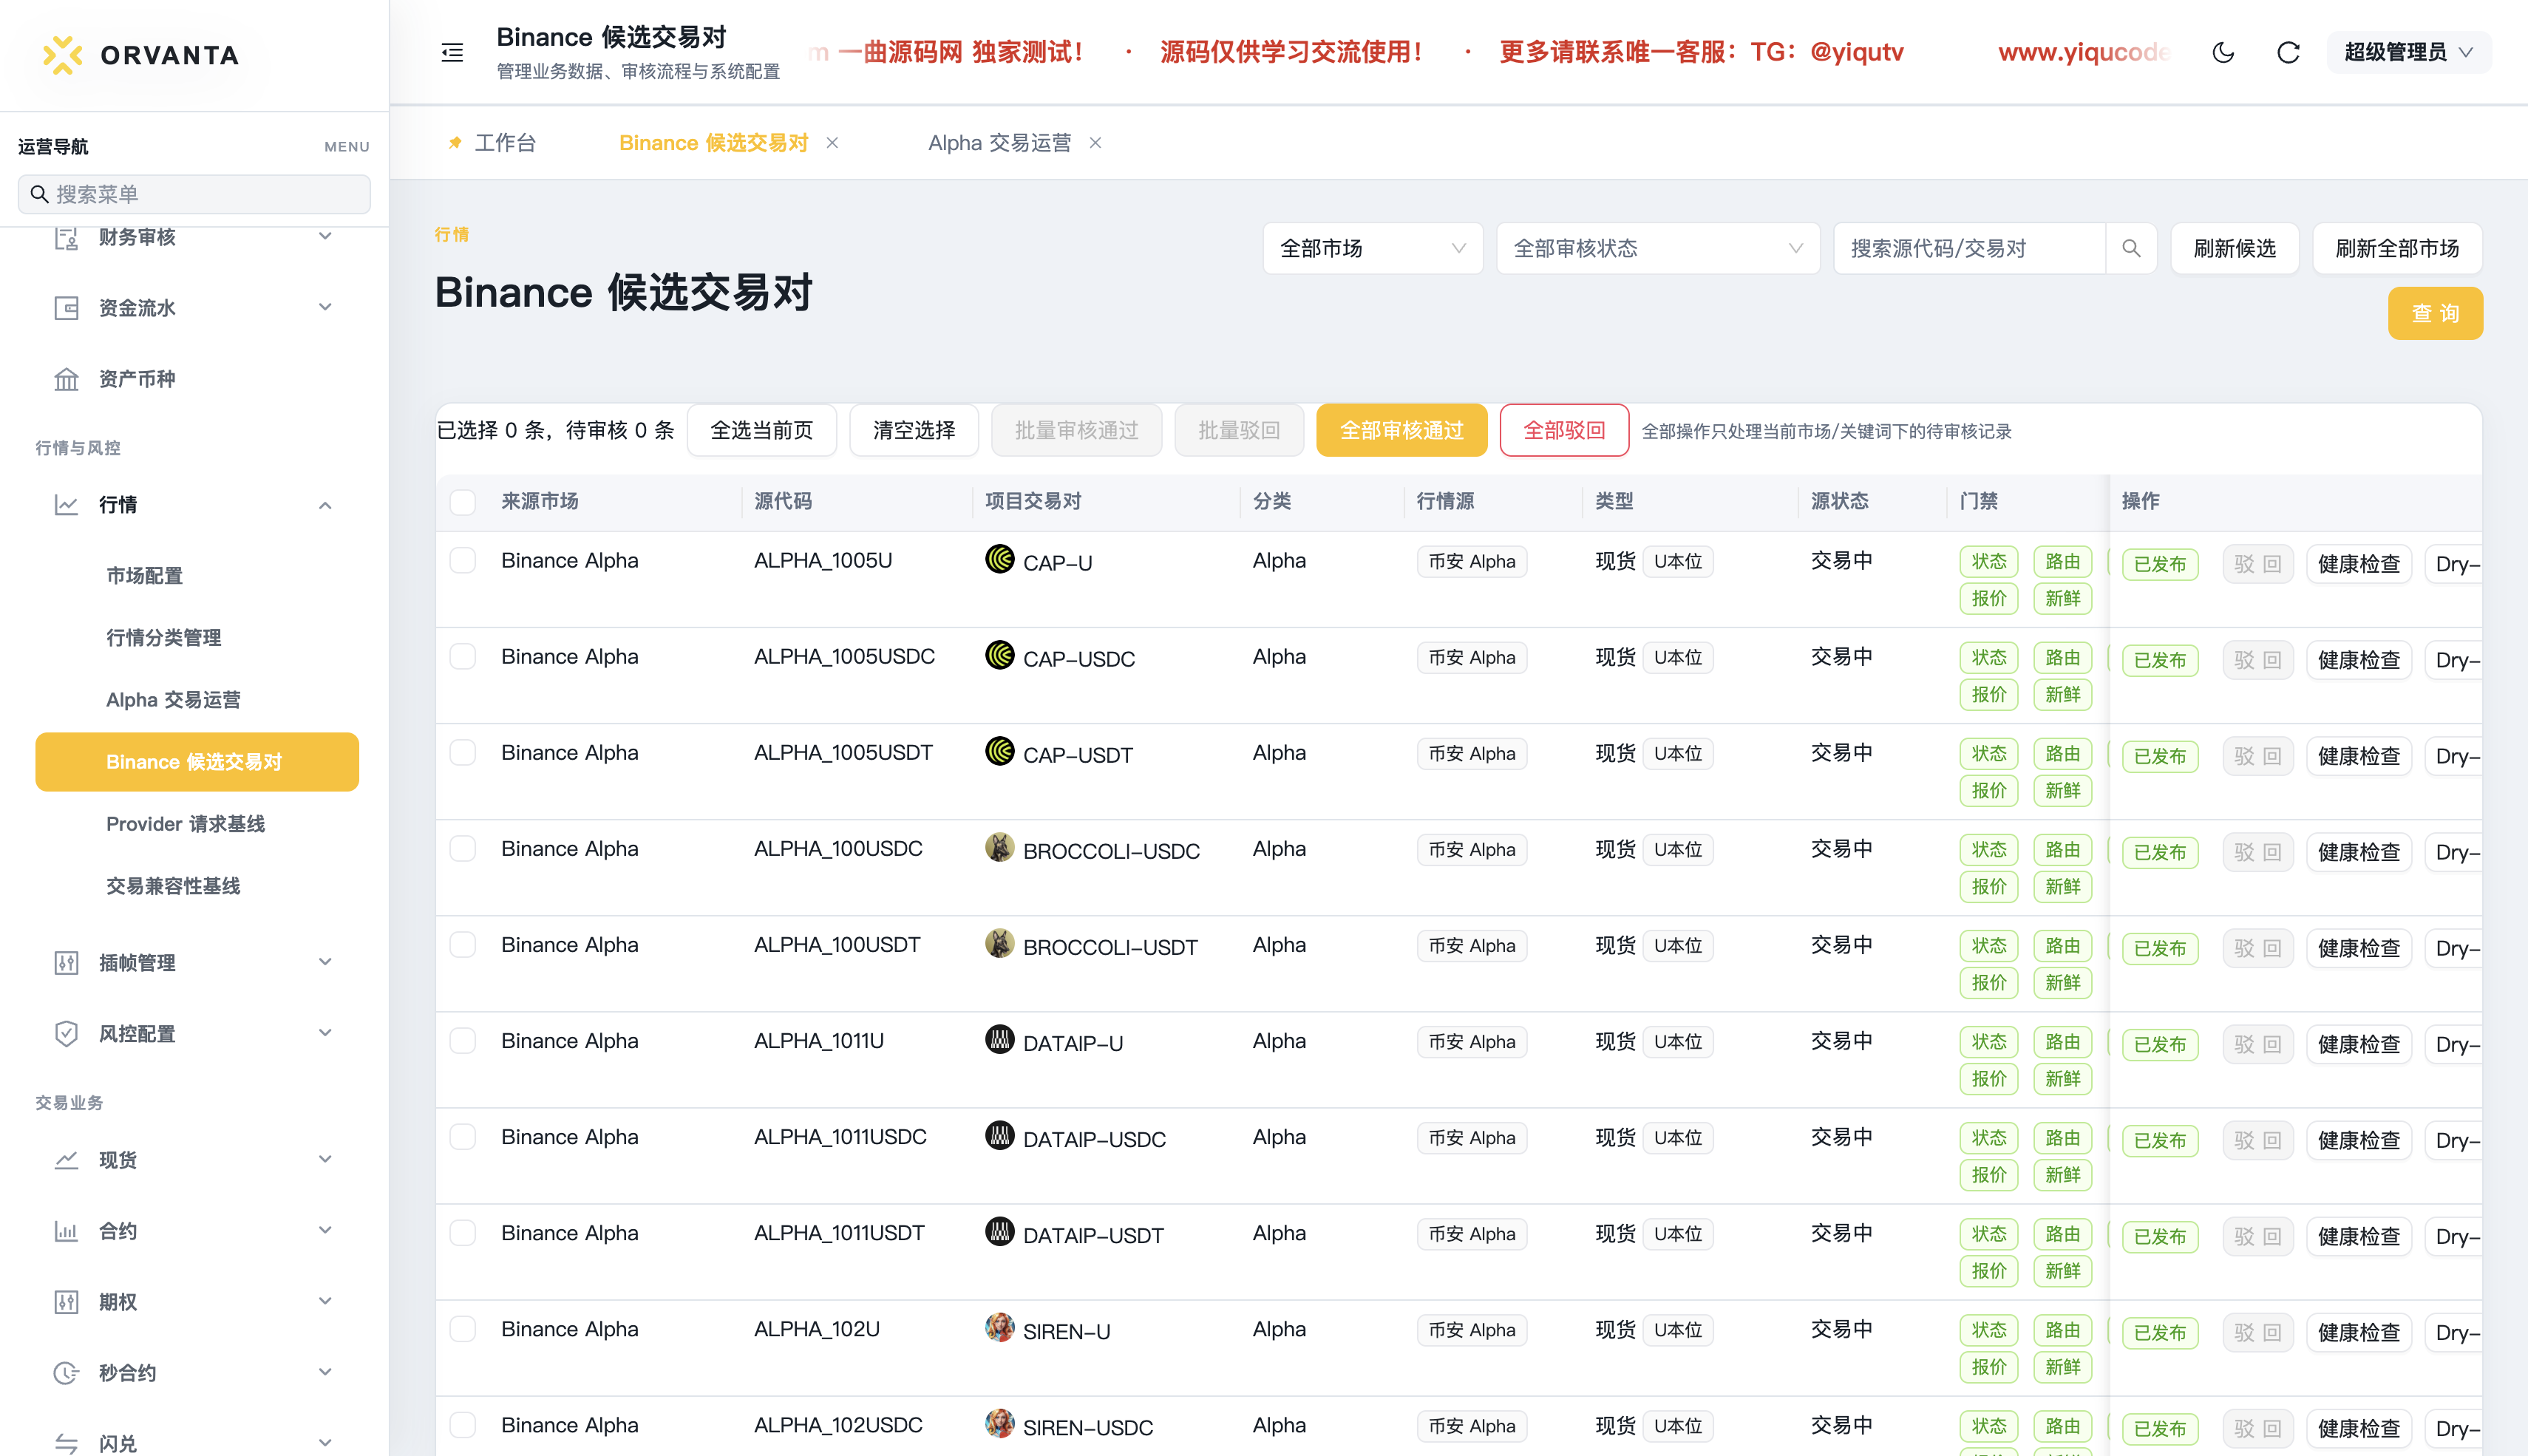Click the CAP-U token logo
The image size is (2528, 1456).
click(999, 559)
